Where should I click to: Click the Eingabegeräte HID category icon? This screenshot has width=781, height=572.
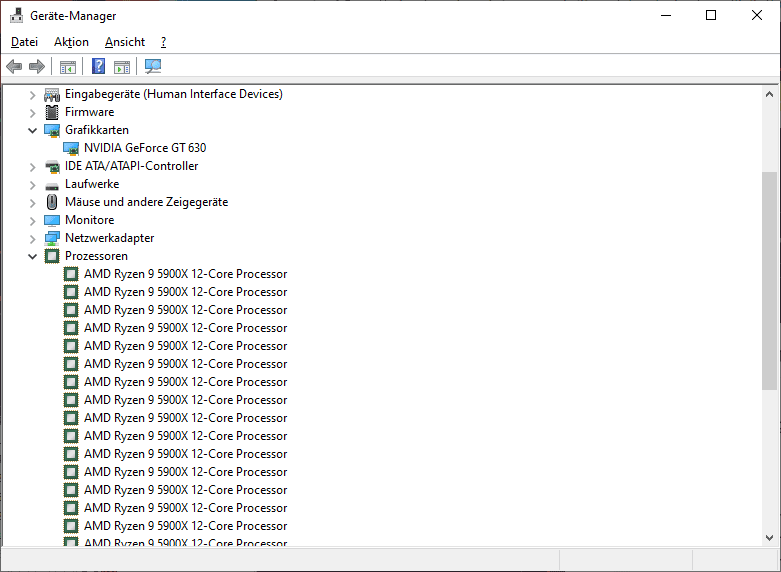click(x=52, y=94)
